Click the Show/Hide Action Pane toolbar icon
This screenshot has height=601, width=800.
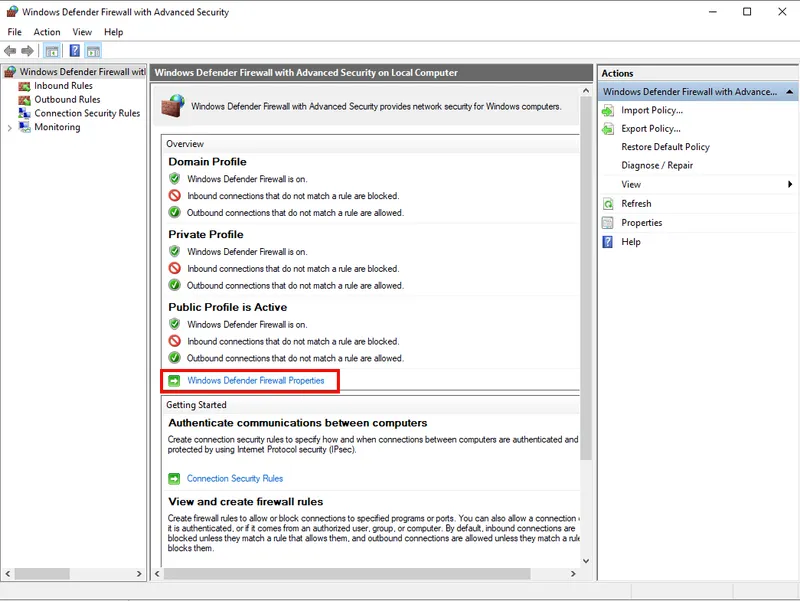coord(93,51)
